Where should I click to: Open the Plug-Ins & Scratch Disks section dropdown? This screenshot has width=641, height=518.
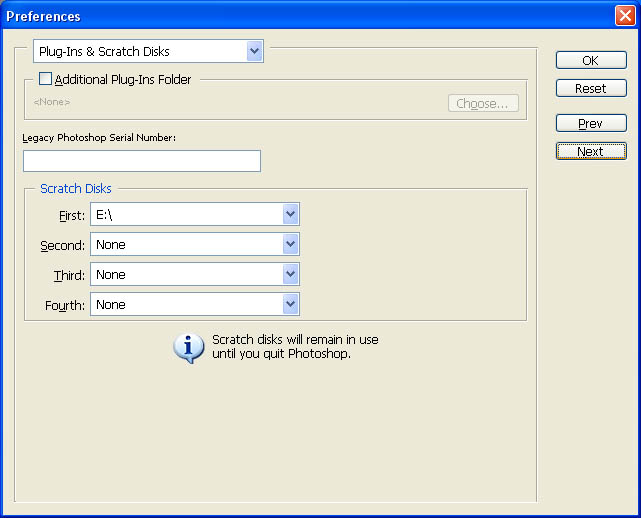[148, 51]
